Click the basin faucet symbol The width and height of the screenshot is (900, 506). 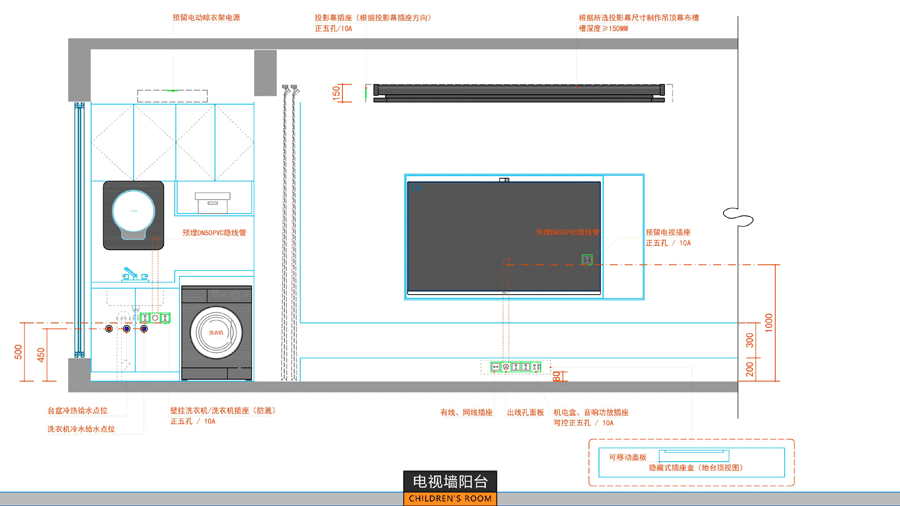[x=134, y=273]
